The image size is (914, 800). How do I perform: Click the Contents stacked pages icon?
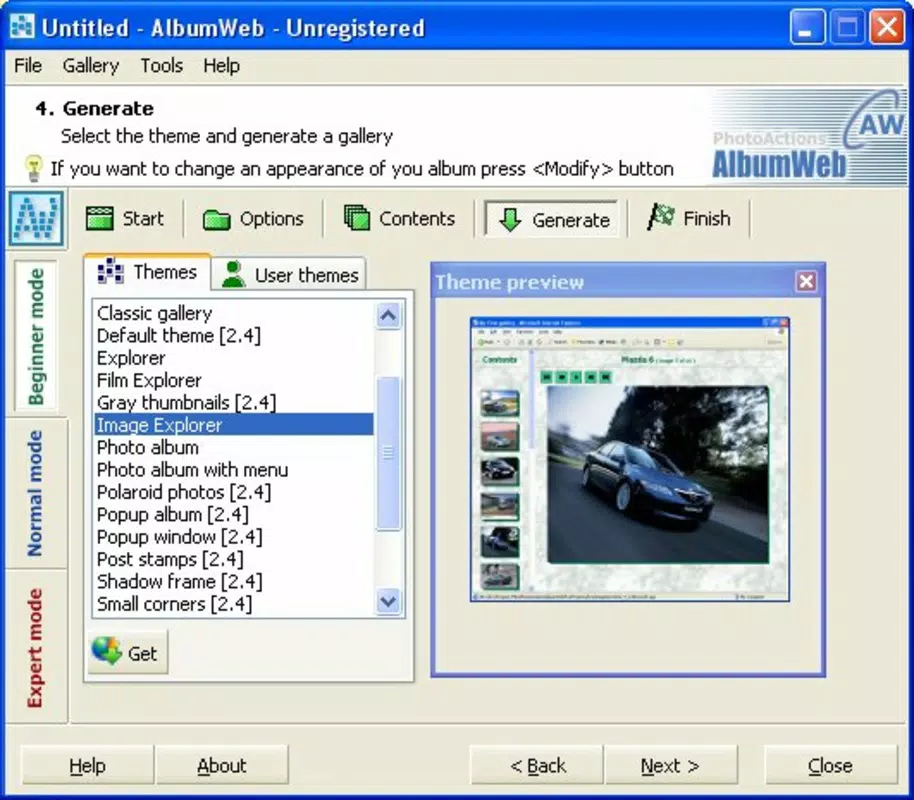pyautogui.click(x=357, y=218)
